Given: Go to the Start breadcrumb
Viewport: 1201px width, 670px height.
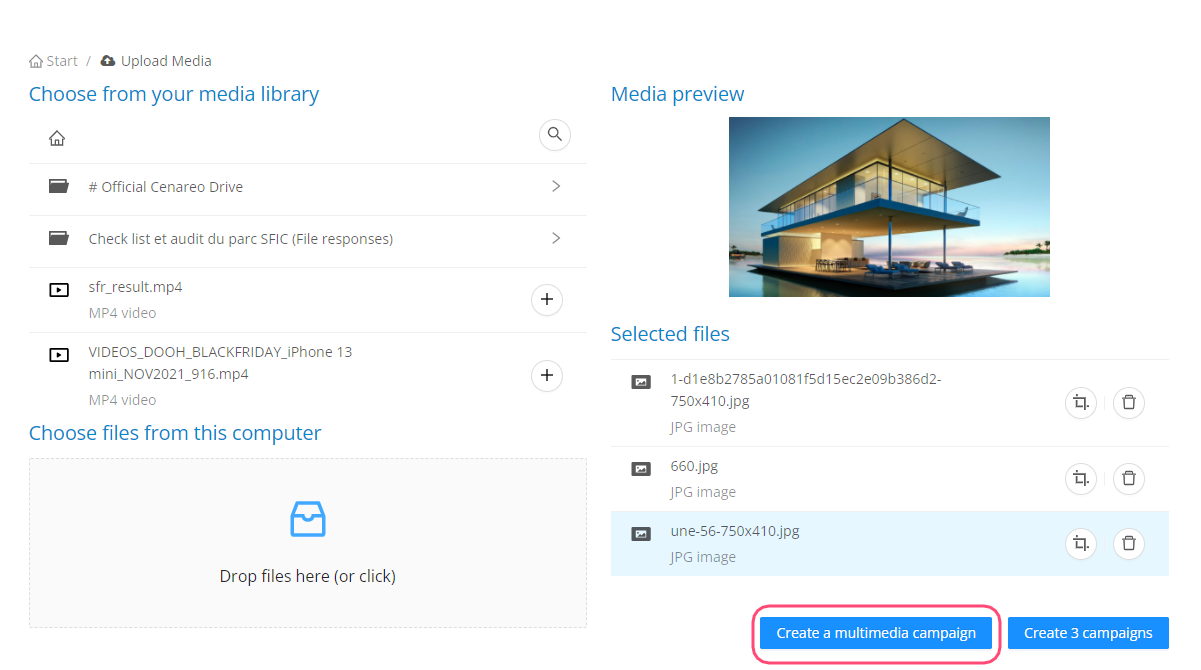Looking at the screenshot, I should pyautogui.click(x=54, y=61).
